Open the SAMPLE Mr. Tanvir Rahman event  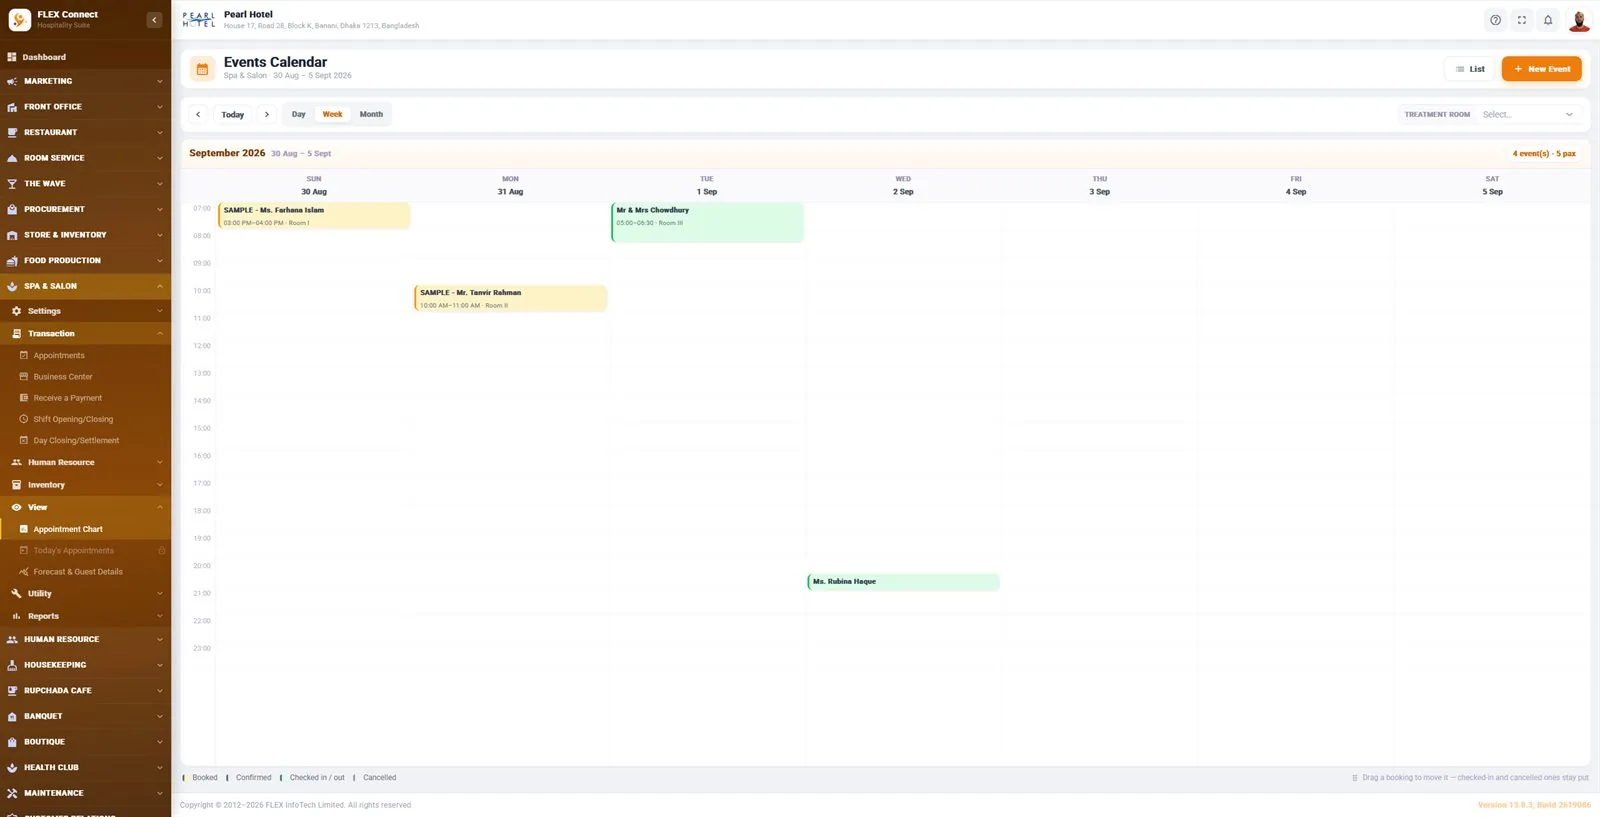510,298
